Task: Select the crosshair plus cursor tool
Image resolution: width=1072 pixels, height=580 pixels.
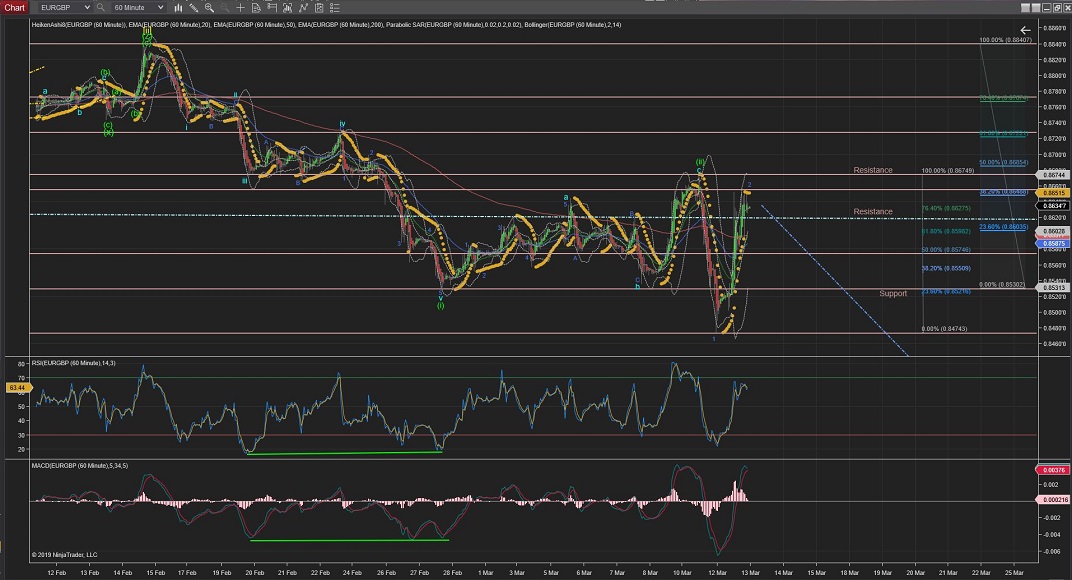Action: 240,8
